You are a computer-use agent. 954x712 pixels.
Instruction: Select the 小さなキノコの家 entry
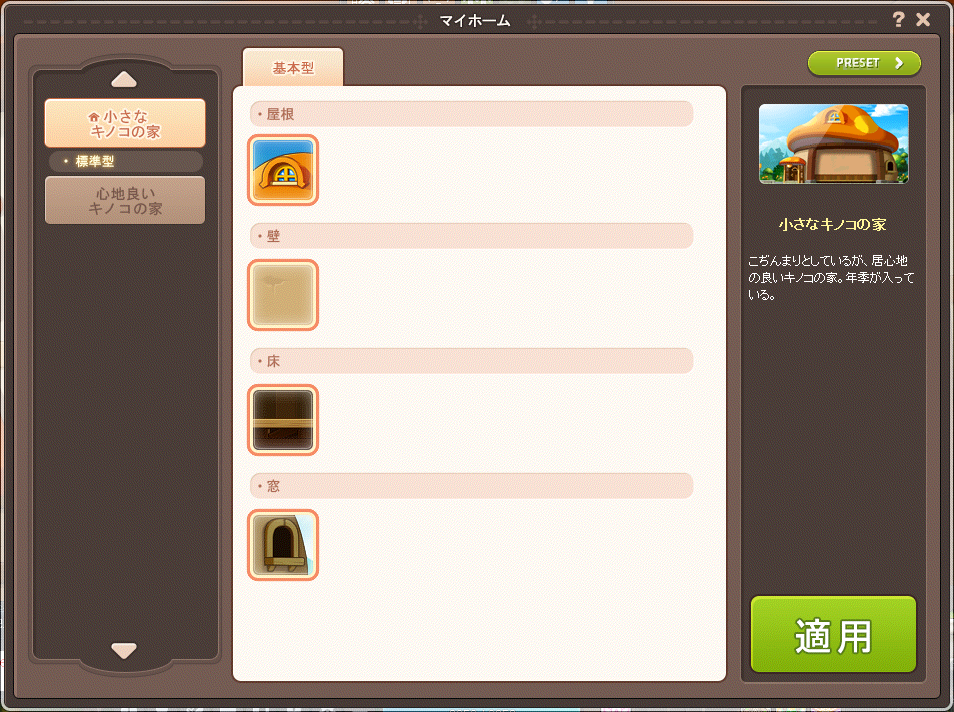click(x=125, y=124)
